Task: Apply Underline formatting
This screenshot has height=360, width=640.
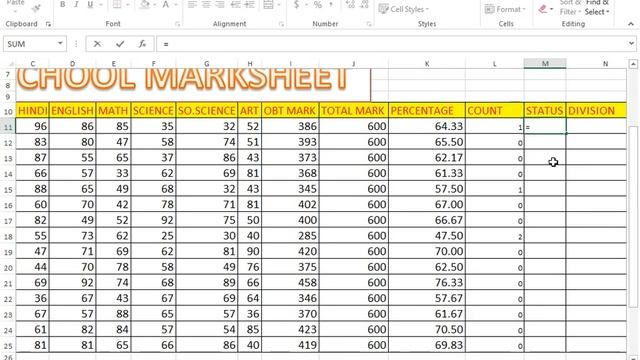Action: pos(90,4)
